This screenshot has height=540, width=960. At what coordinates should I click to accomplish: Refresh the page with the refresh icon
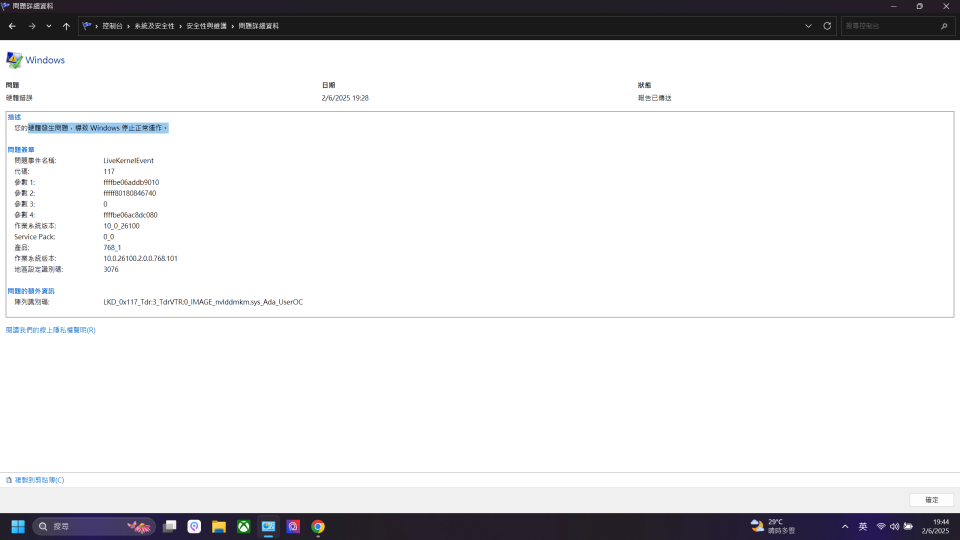click(827, 26)
